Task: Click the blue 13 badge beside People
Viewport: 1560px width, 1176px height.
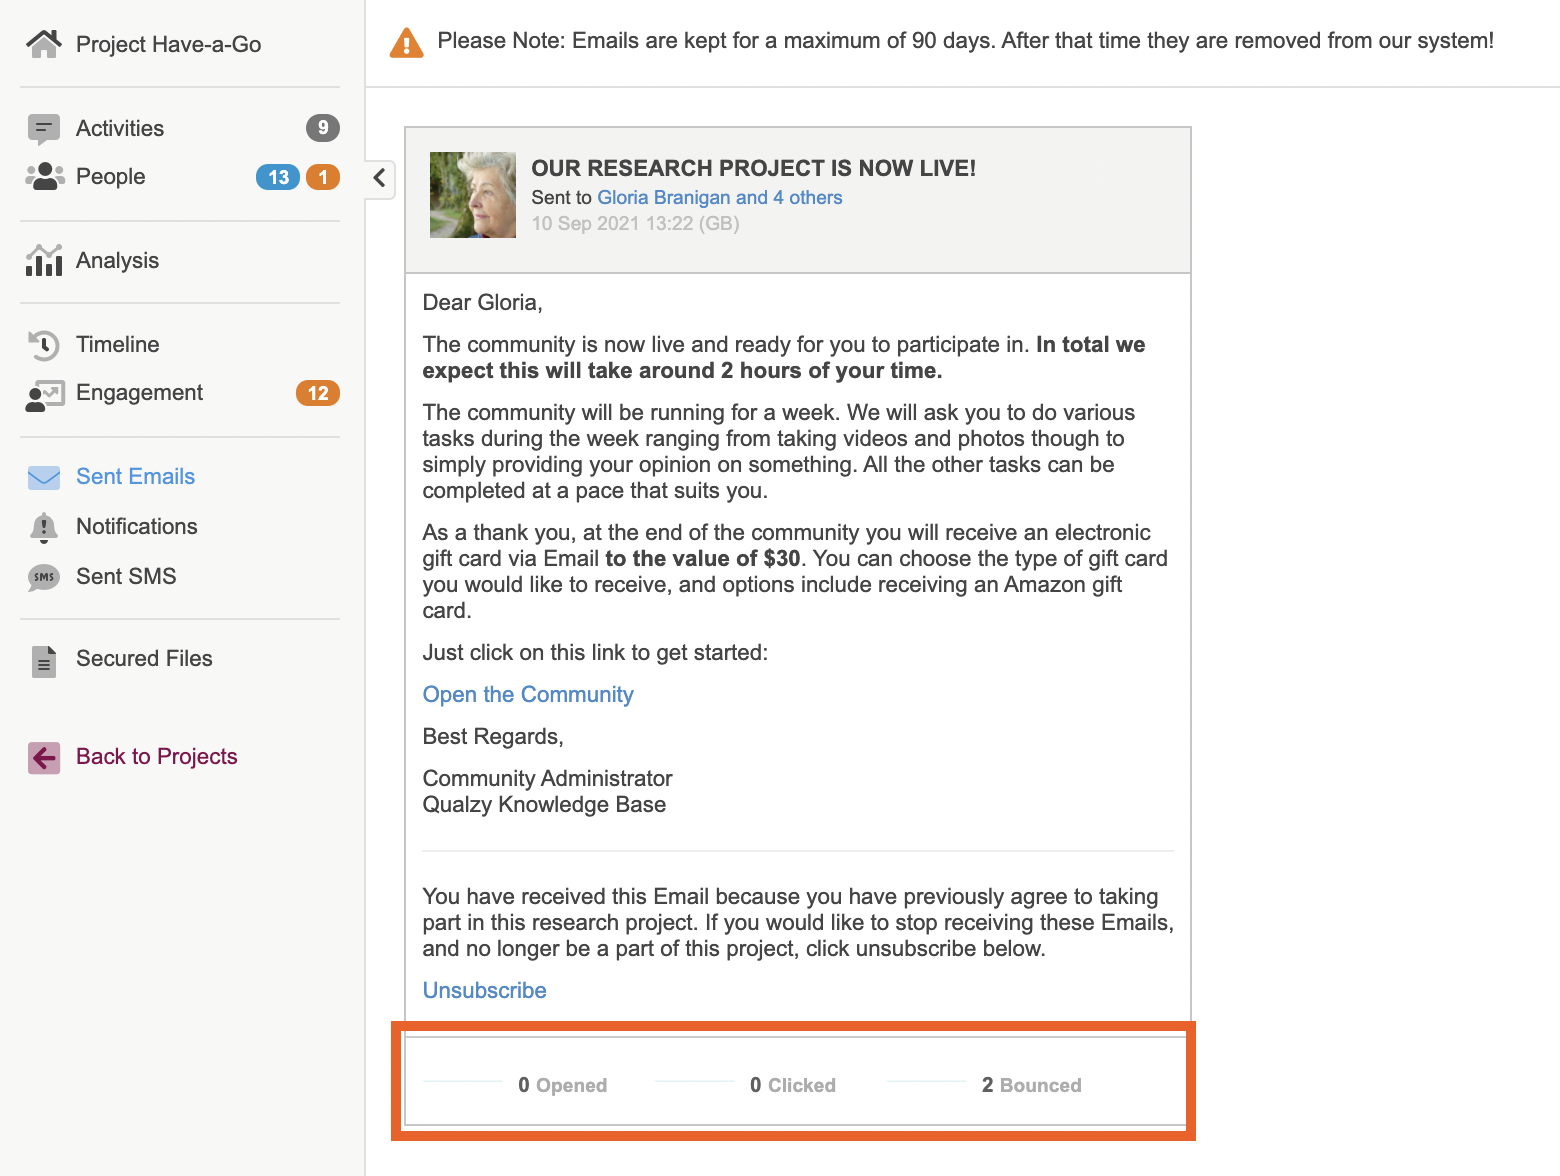Action: (x=278, y=177)
